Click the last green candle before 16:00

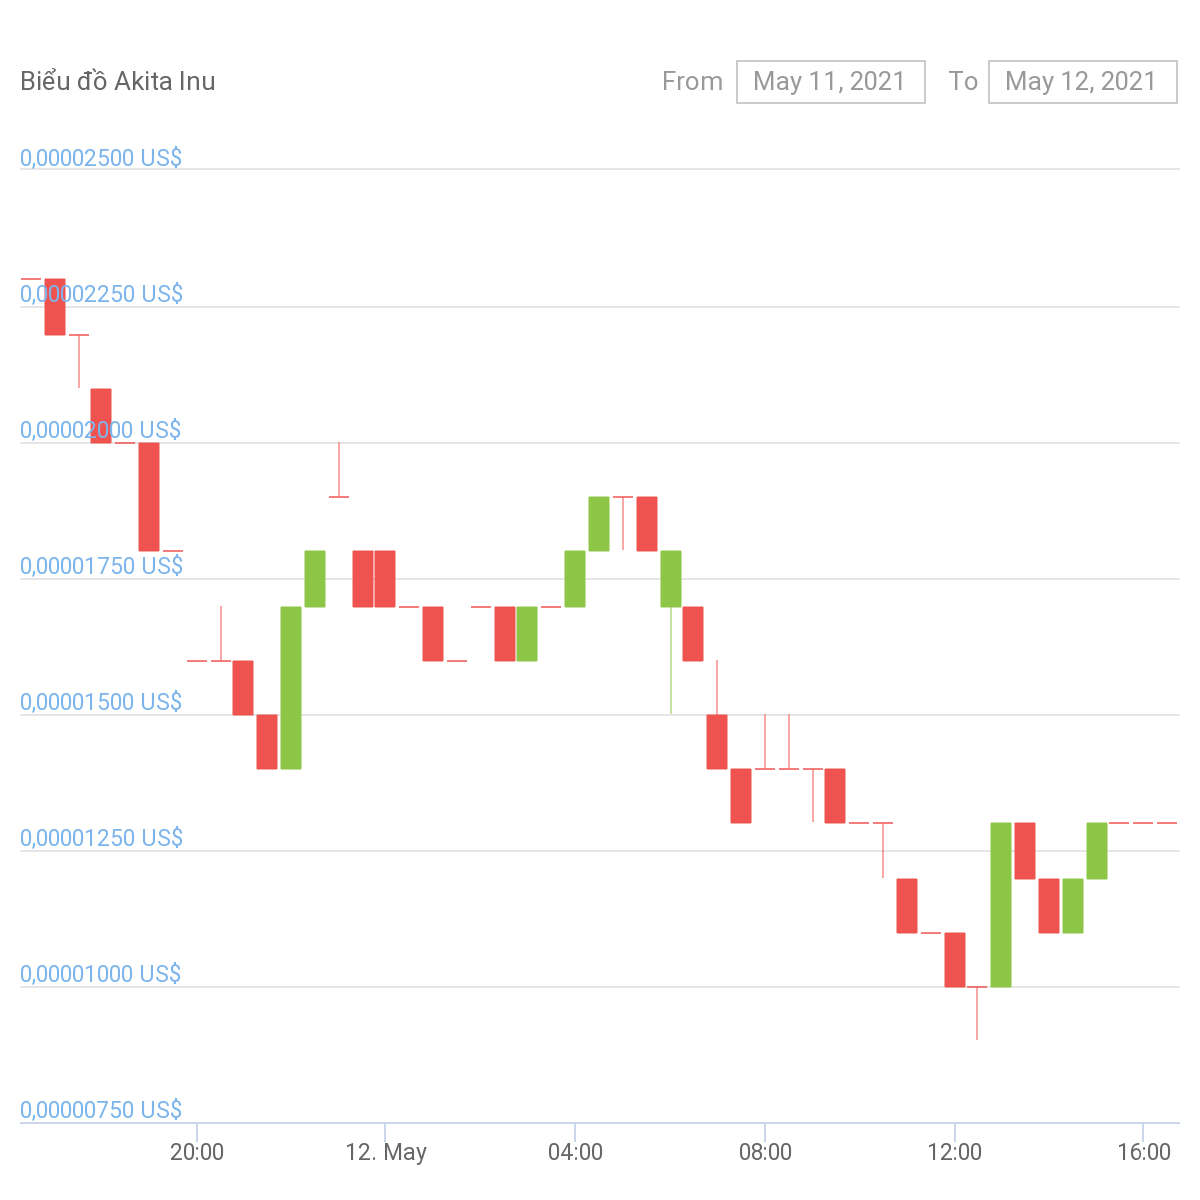[x=1097, y=851]
